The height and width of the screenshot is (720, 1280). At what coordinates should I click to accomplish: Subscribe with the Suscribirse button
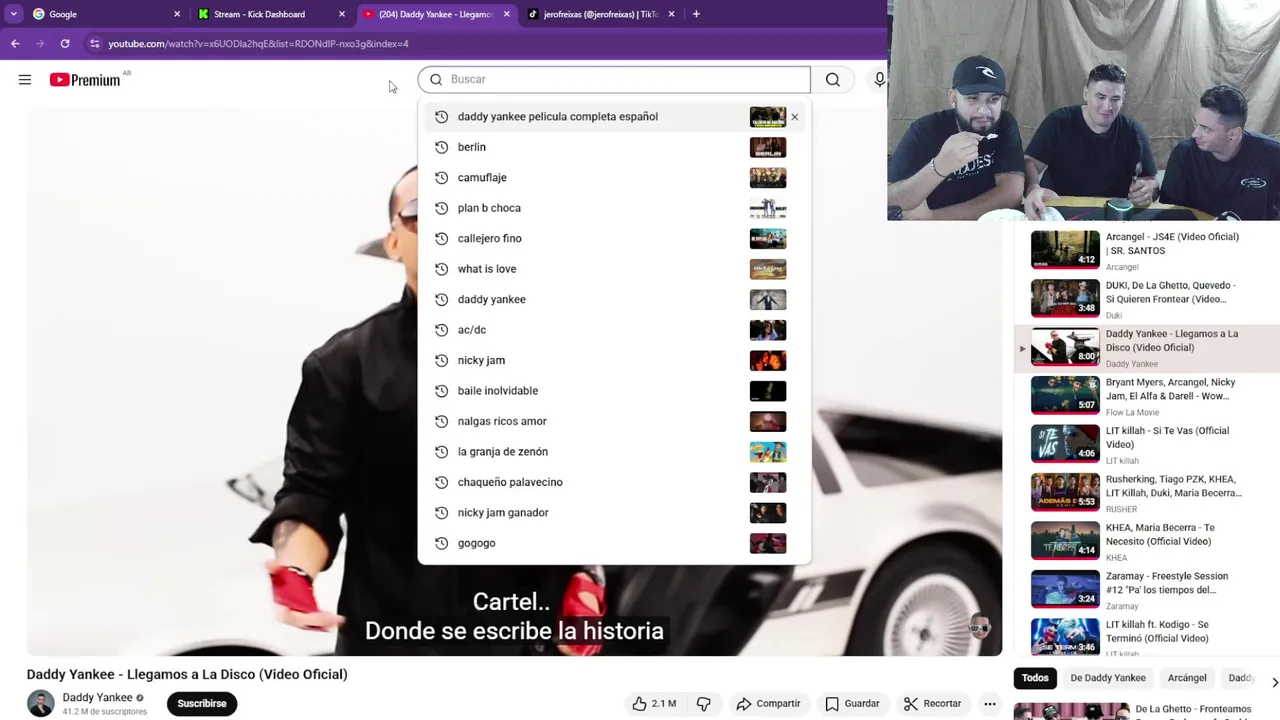click(x=202, y=704)
